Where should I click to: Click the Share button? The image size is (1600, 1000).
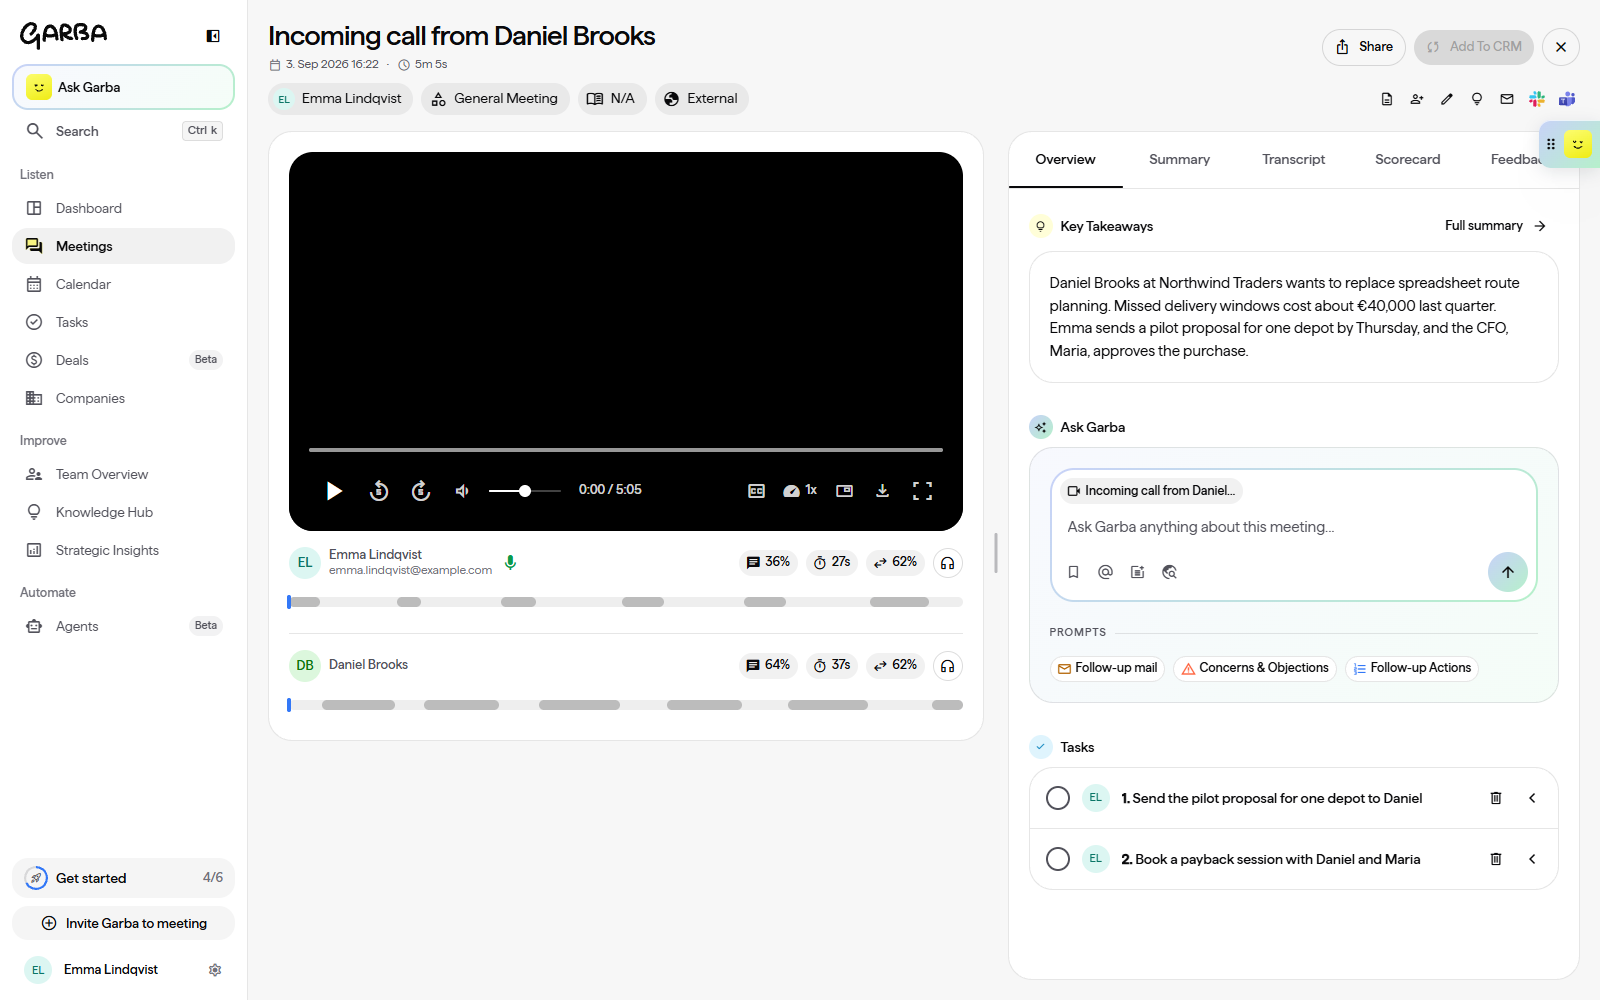[1364, 47]
